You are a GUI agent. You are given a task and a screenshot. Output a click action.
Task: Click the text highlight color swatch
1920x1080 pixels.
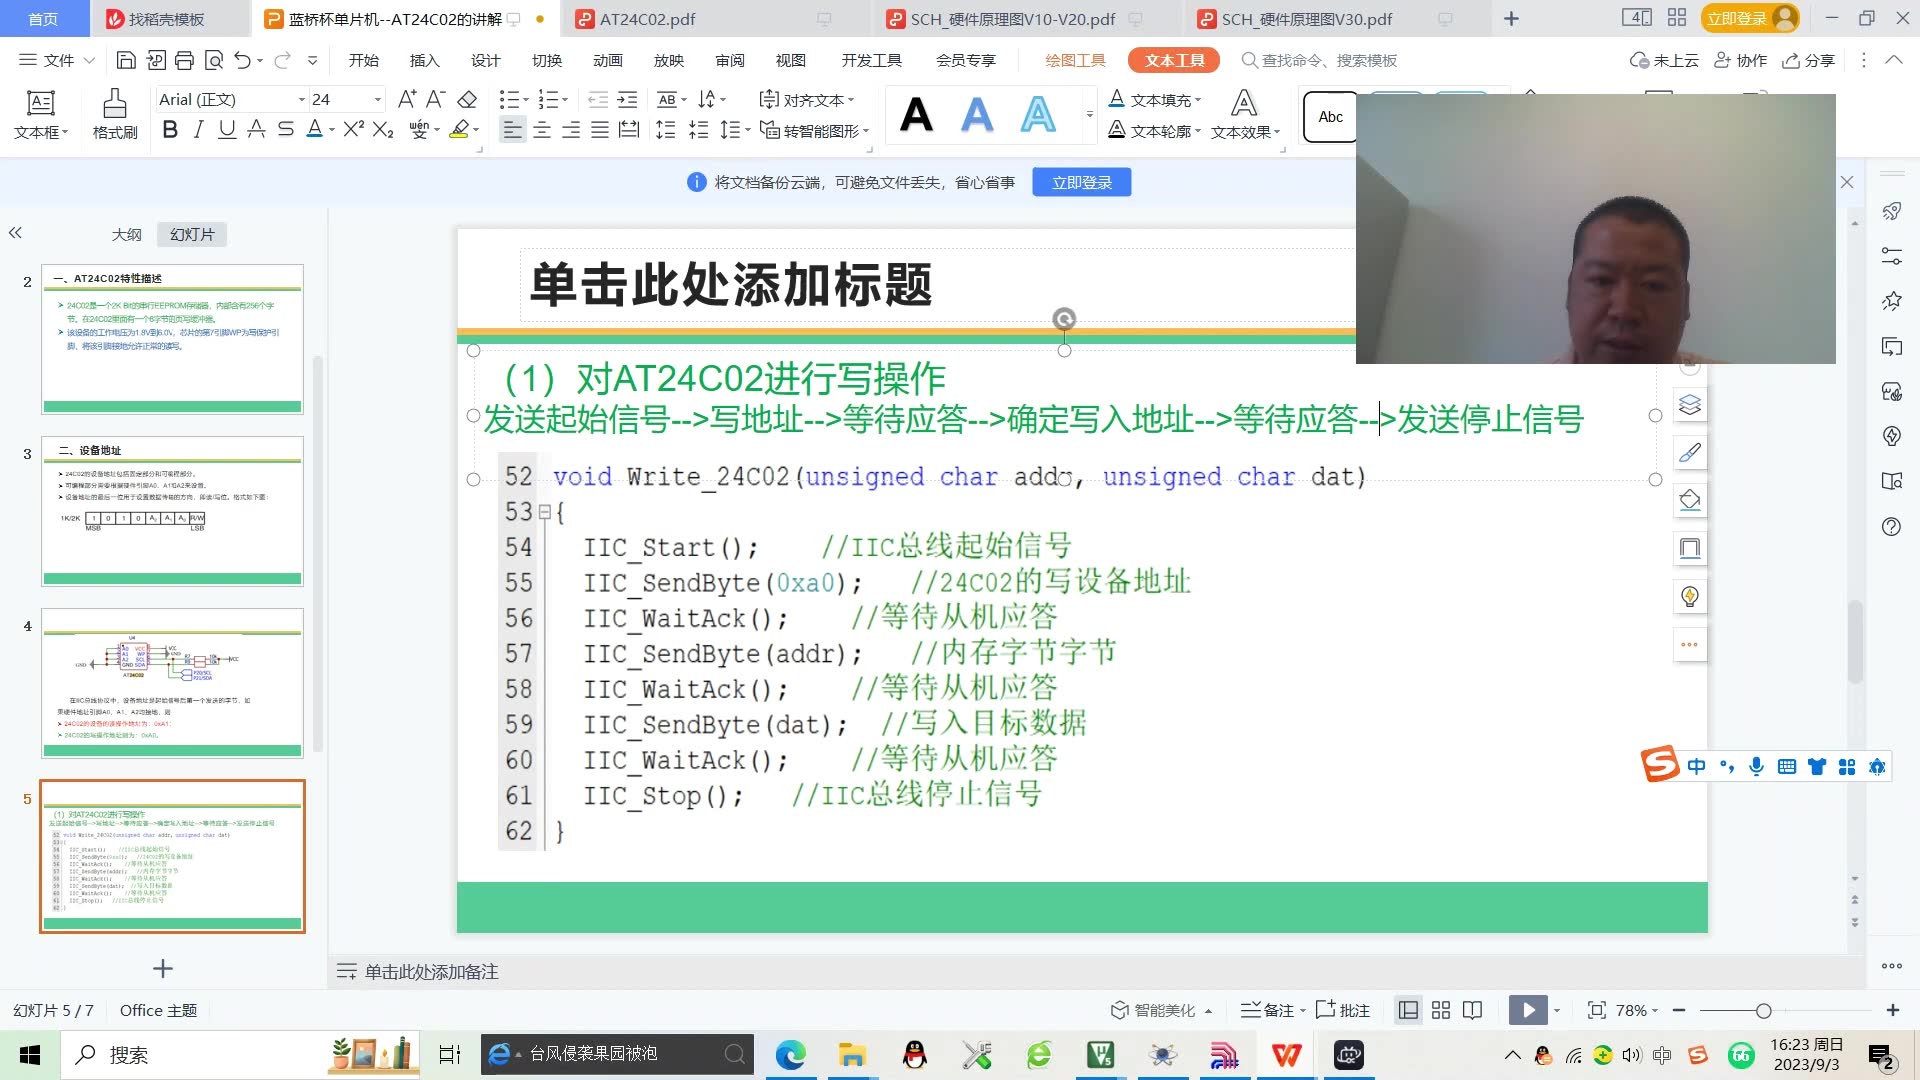[459, 130]
